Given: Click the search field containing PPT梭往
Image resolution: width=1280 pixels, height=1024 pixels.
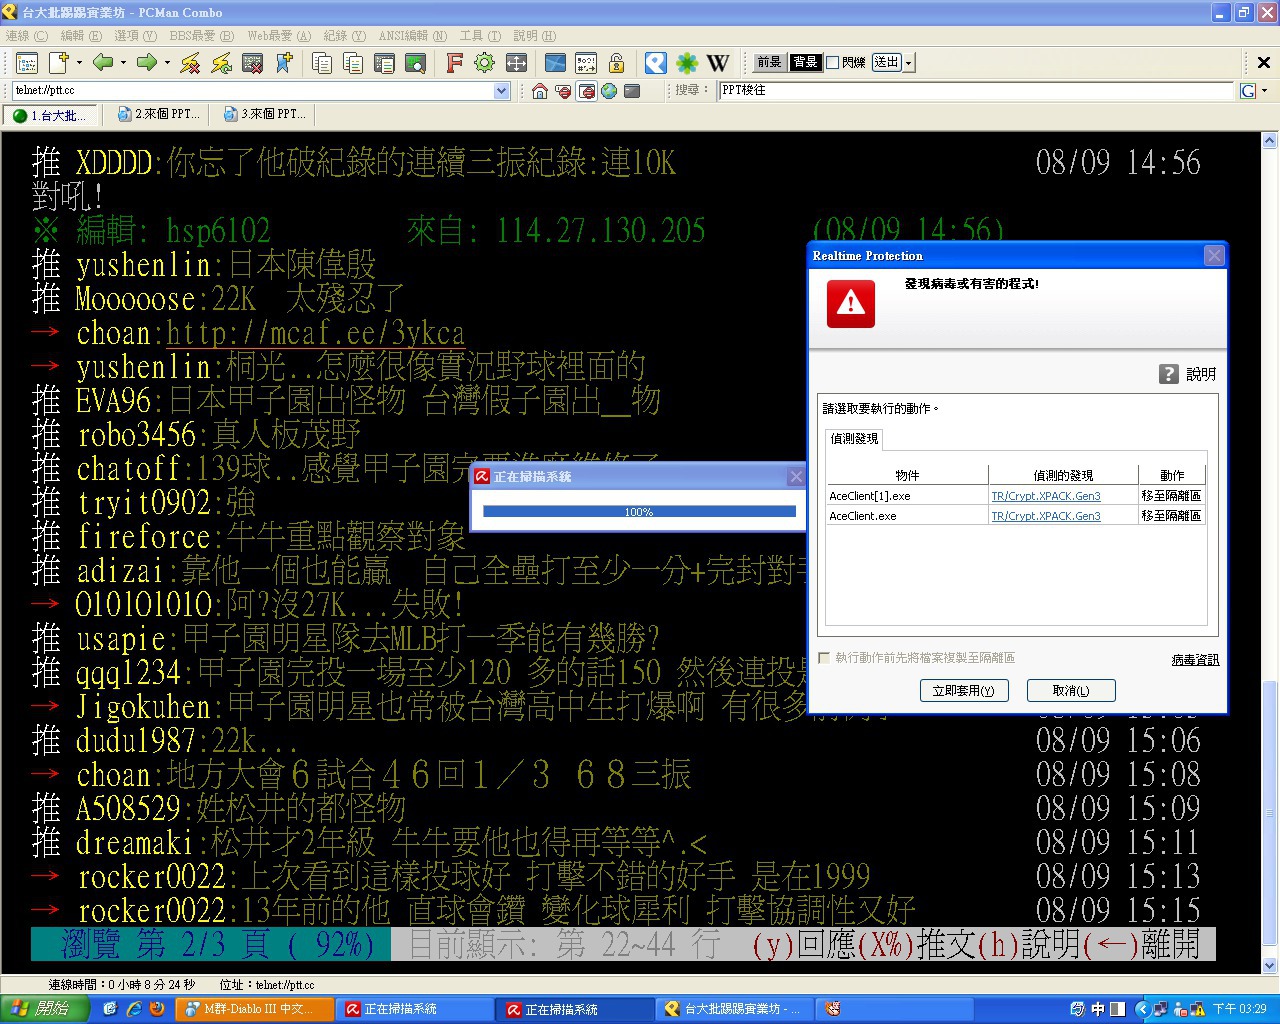Looking at the screenshot, I should [x=977, y=91].
